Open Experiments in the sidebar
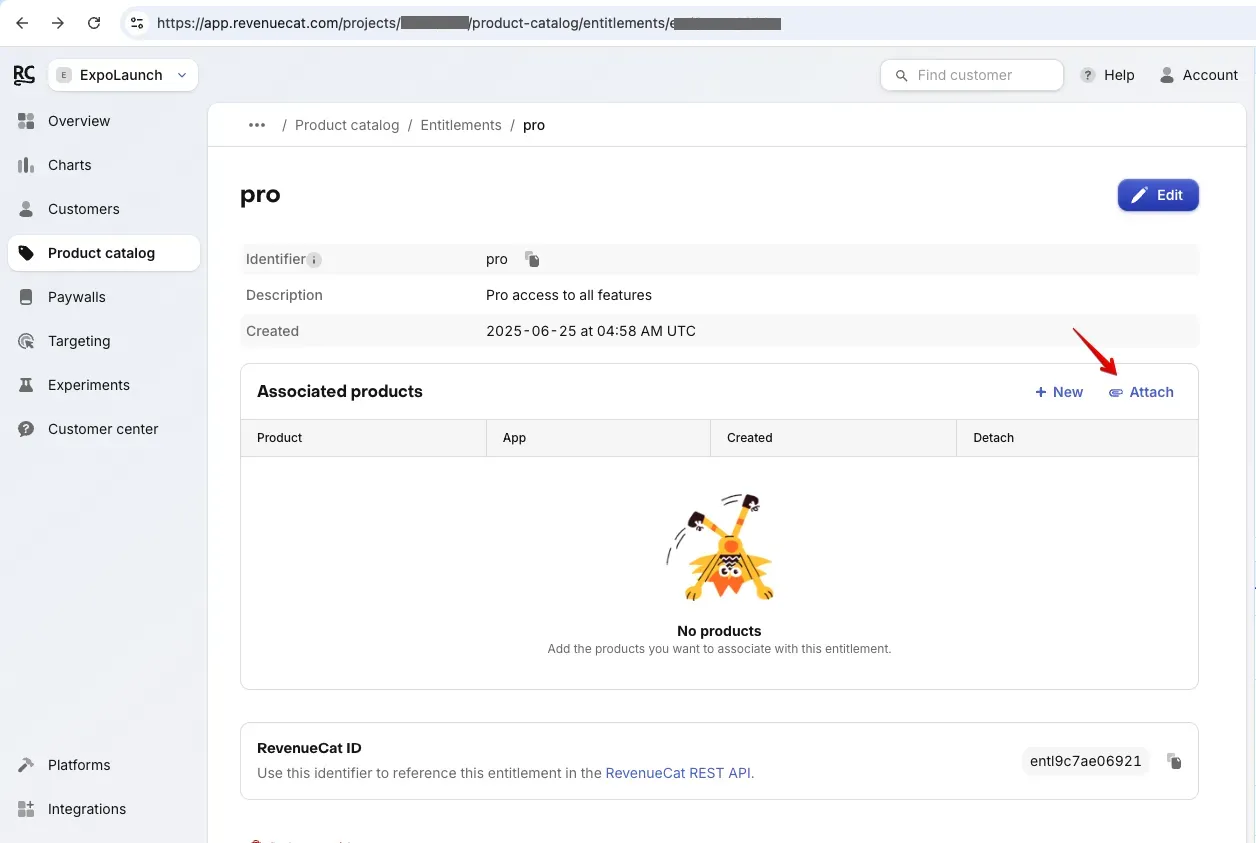The width and height of the screenshot is (1256, 843). click(x=104, y=385)
